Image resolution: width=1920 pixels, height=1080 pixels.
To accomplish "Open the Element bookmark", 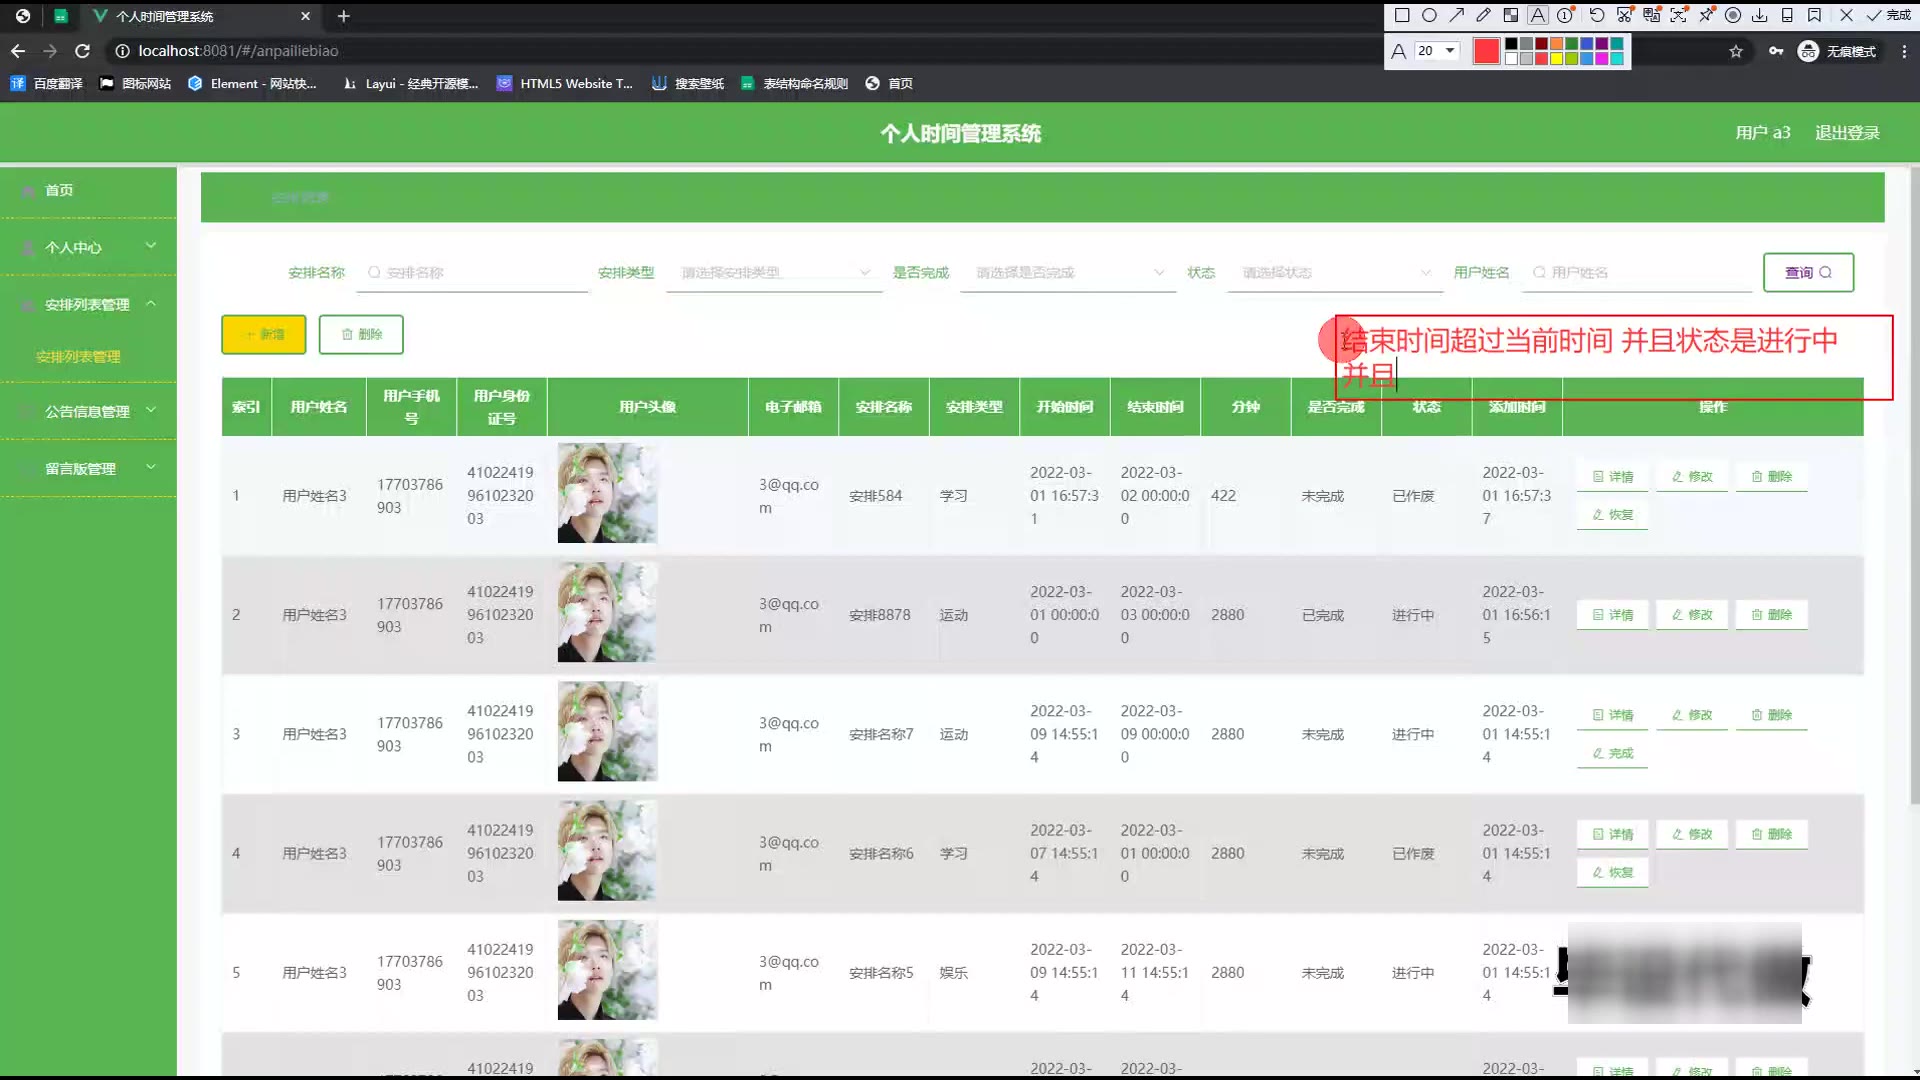I will [253, 83].
